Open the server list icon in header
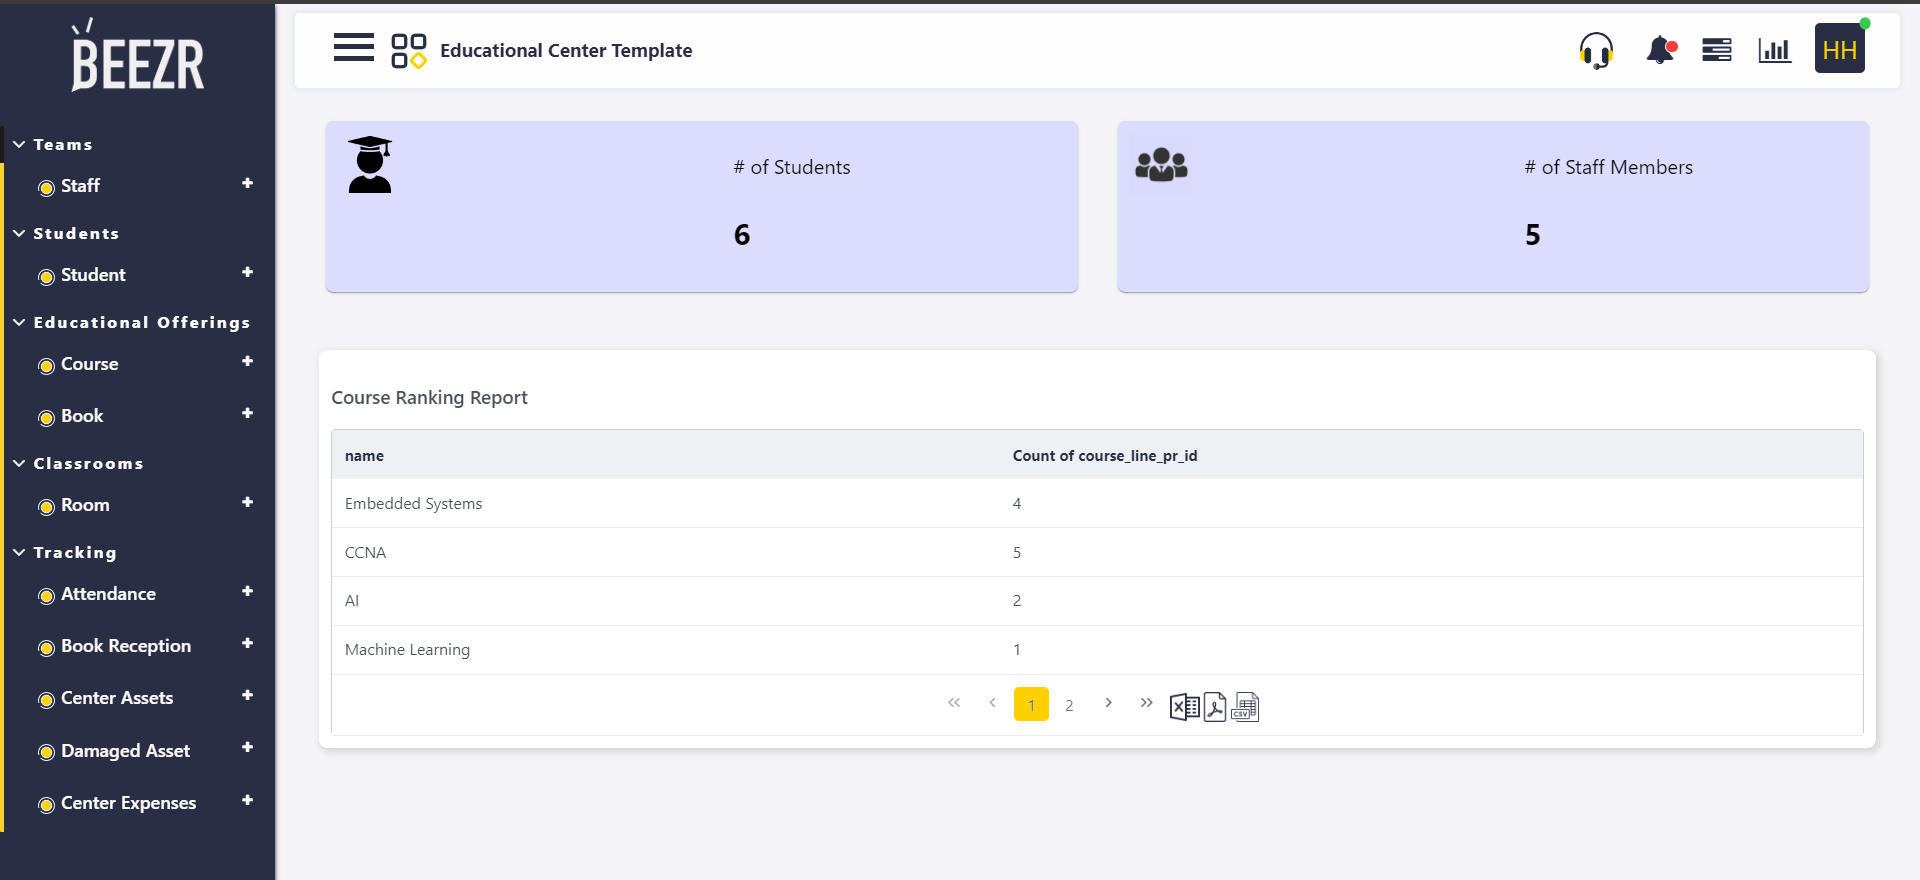This screenshot has width=1920, height=880. tap(1717, 50)
